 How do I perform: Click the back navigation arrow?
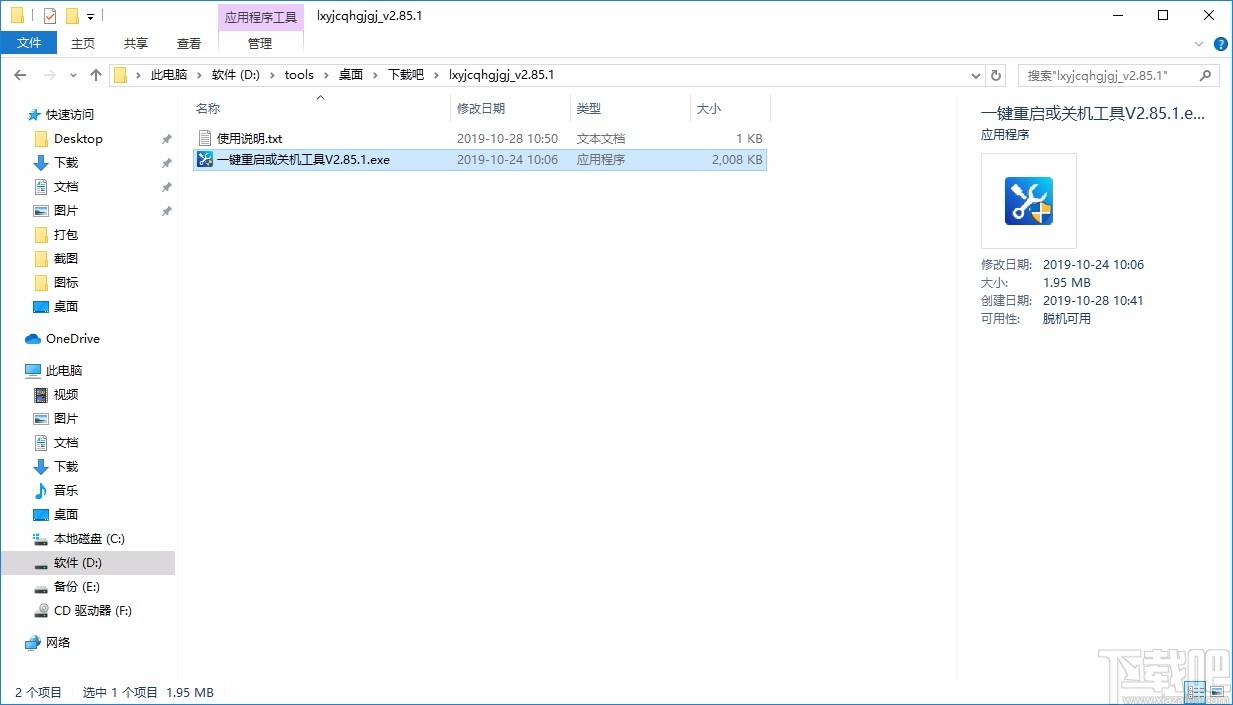(19, 74)
